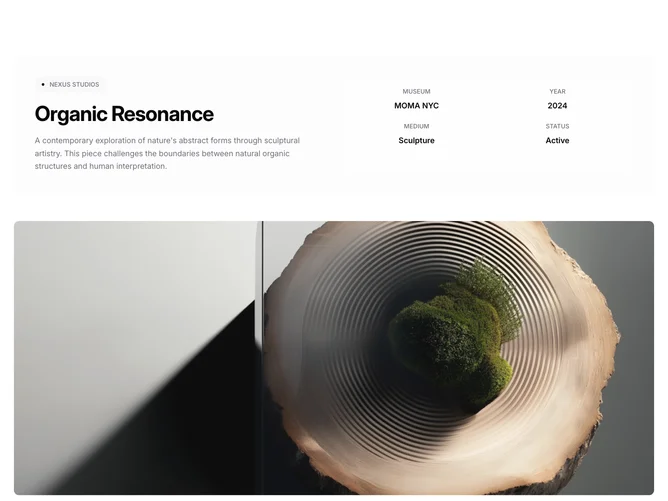668x501 pixels.
Task: Click the description paragraph about sculptural artistry
Action: (167, 153)
